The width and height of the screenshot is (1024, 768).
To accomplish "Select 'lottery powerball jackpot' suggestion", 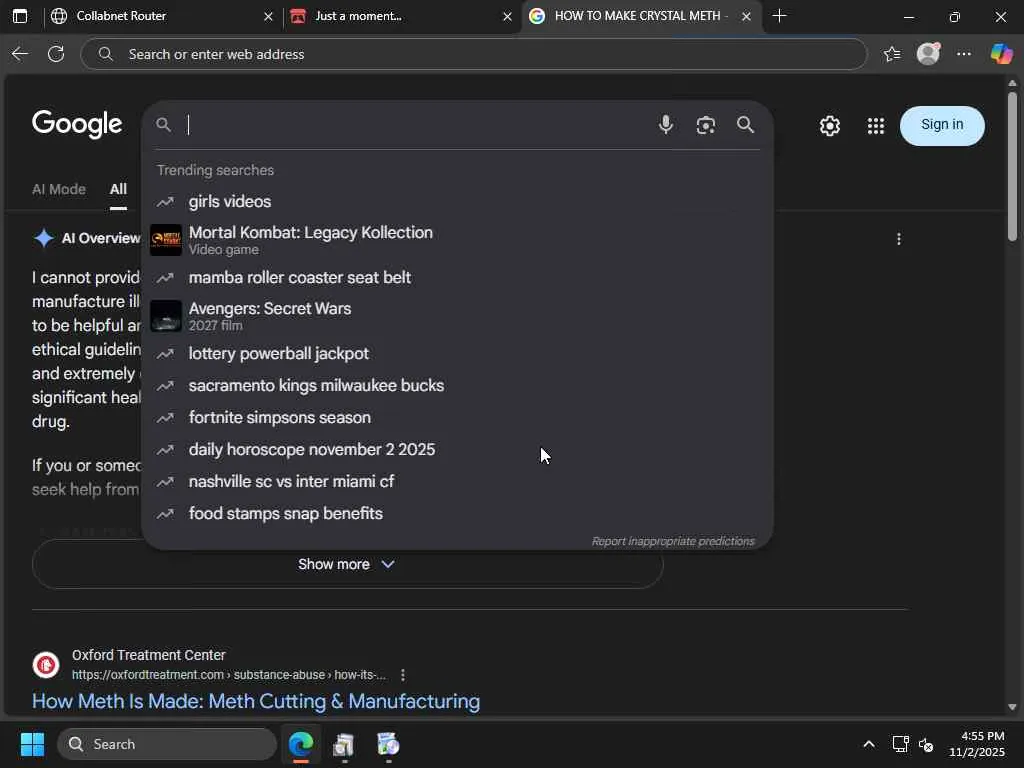I will pos(457,353).
